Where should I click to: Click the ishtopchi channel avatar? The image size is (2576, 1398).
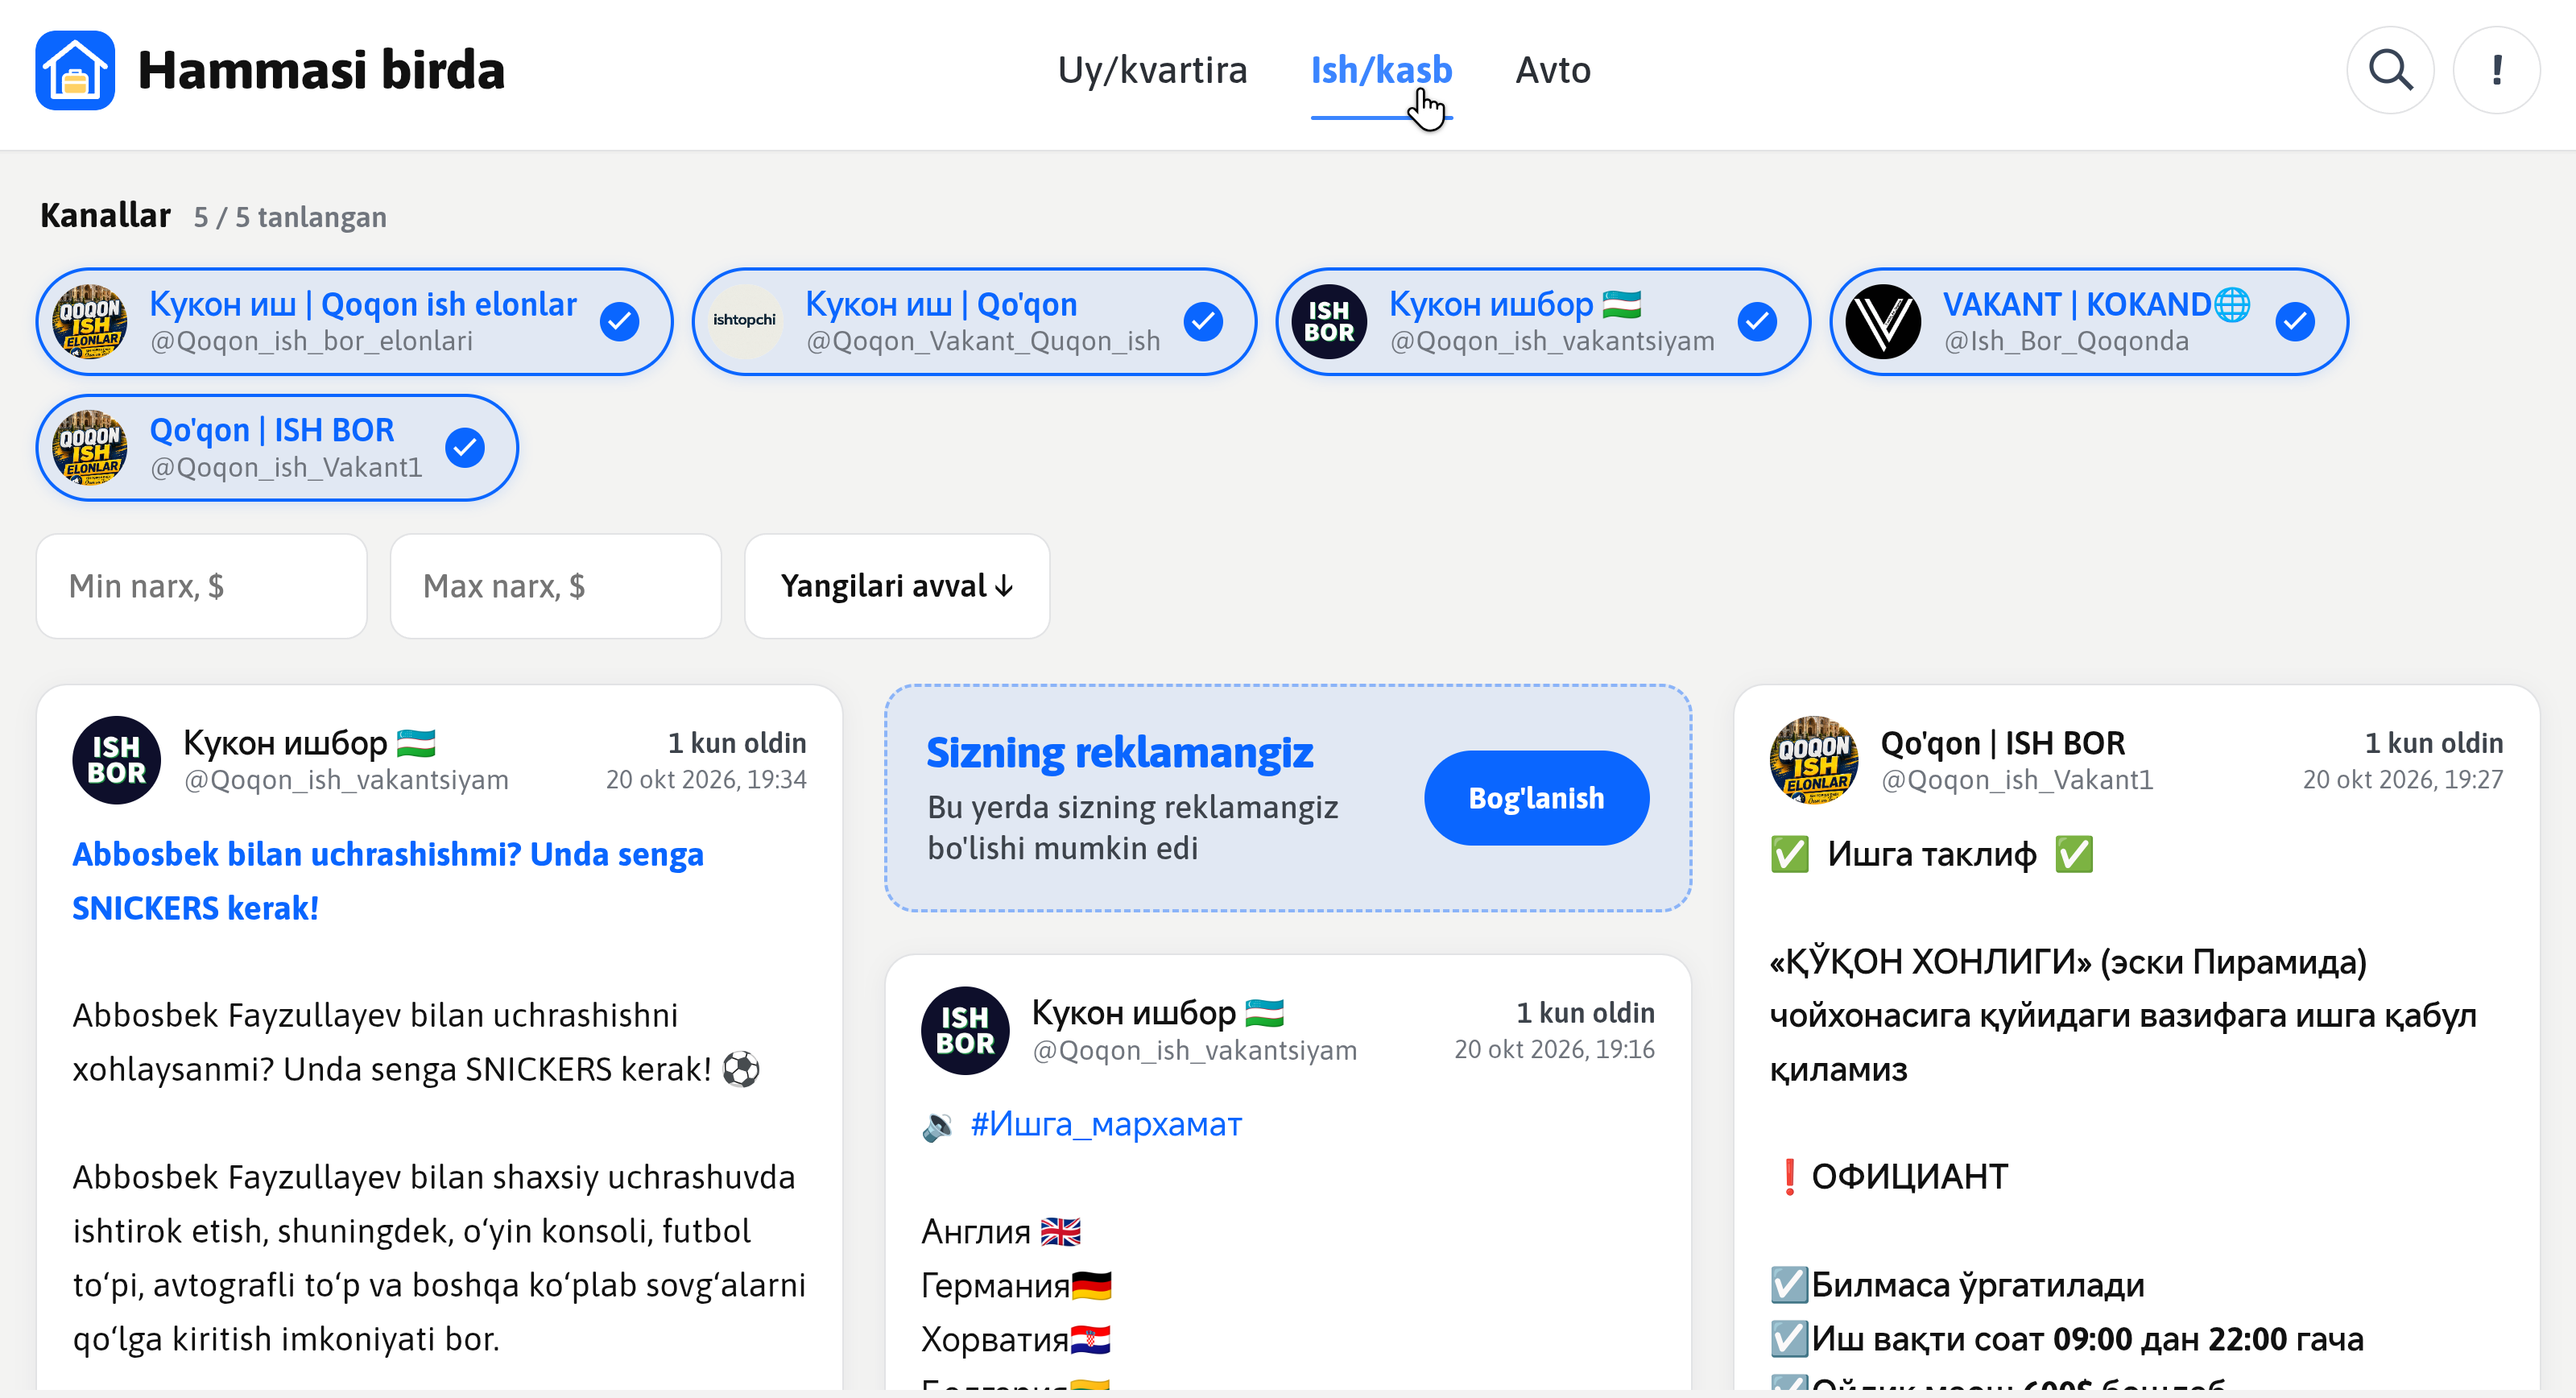coord(744,321)
